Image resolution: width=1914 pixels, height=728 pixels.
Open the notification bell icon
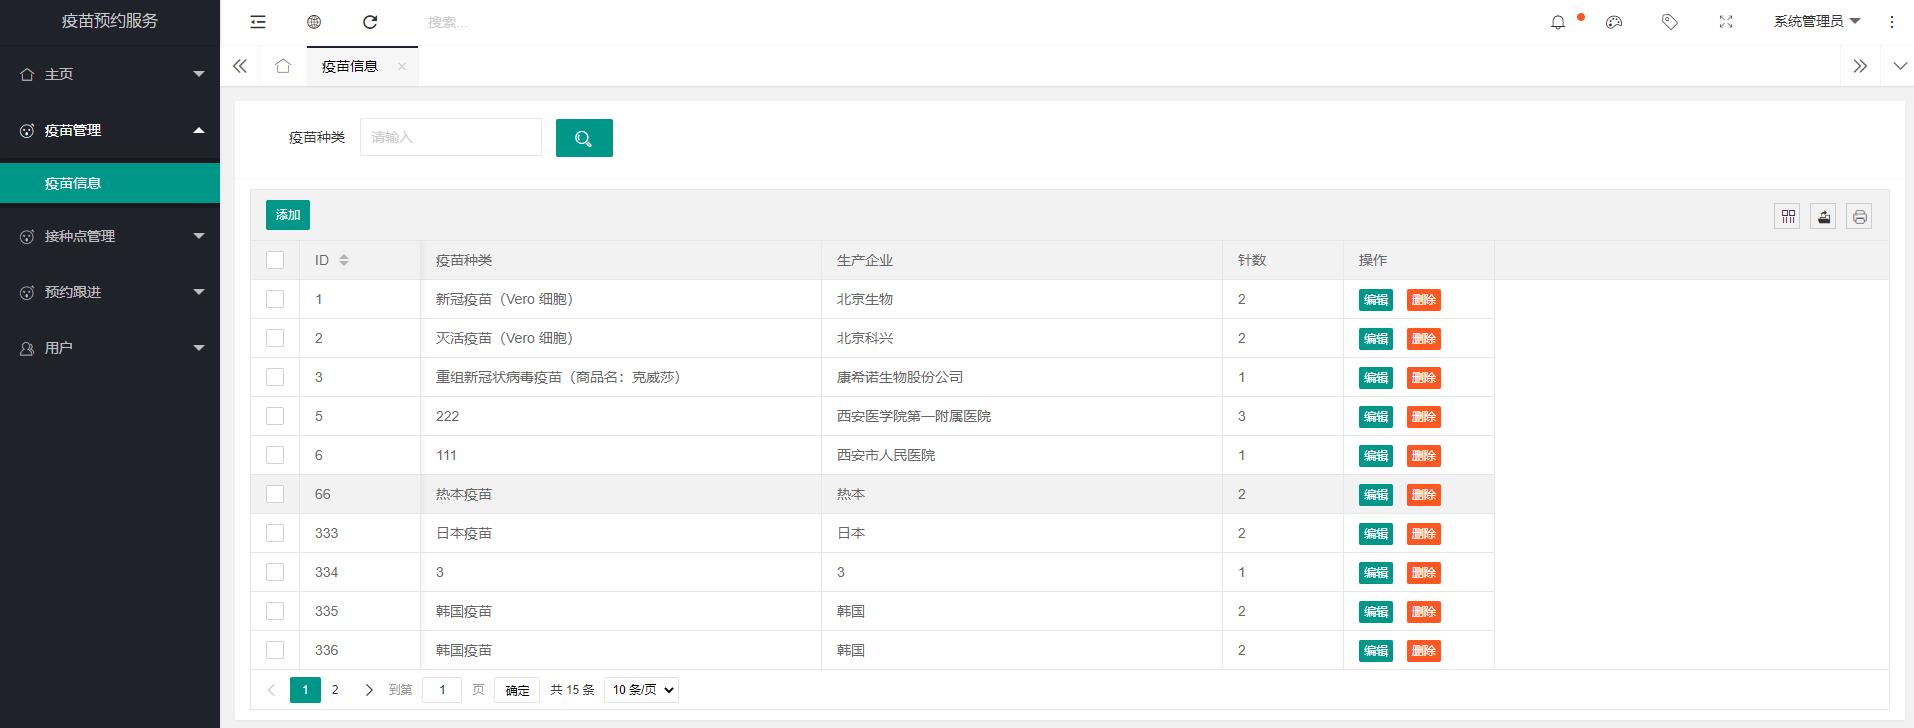(x=1558, y=22)
